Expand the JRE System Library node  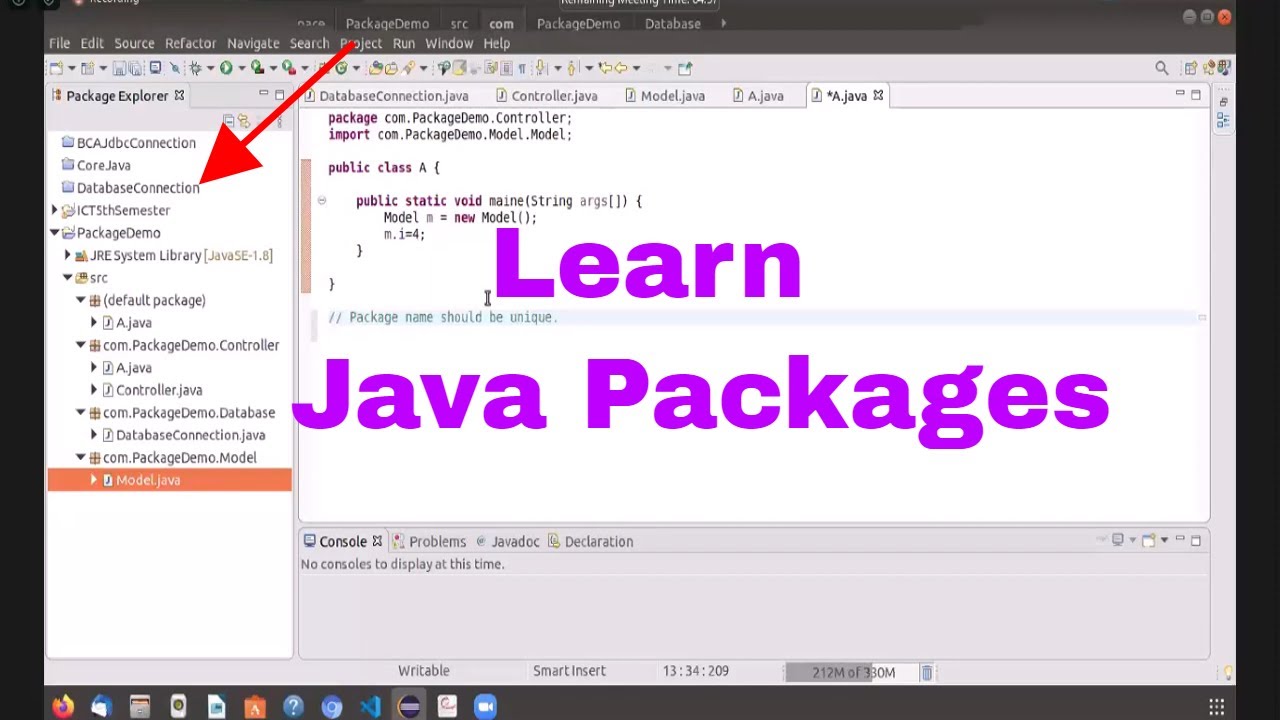68,255
